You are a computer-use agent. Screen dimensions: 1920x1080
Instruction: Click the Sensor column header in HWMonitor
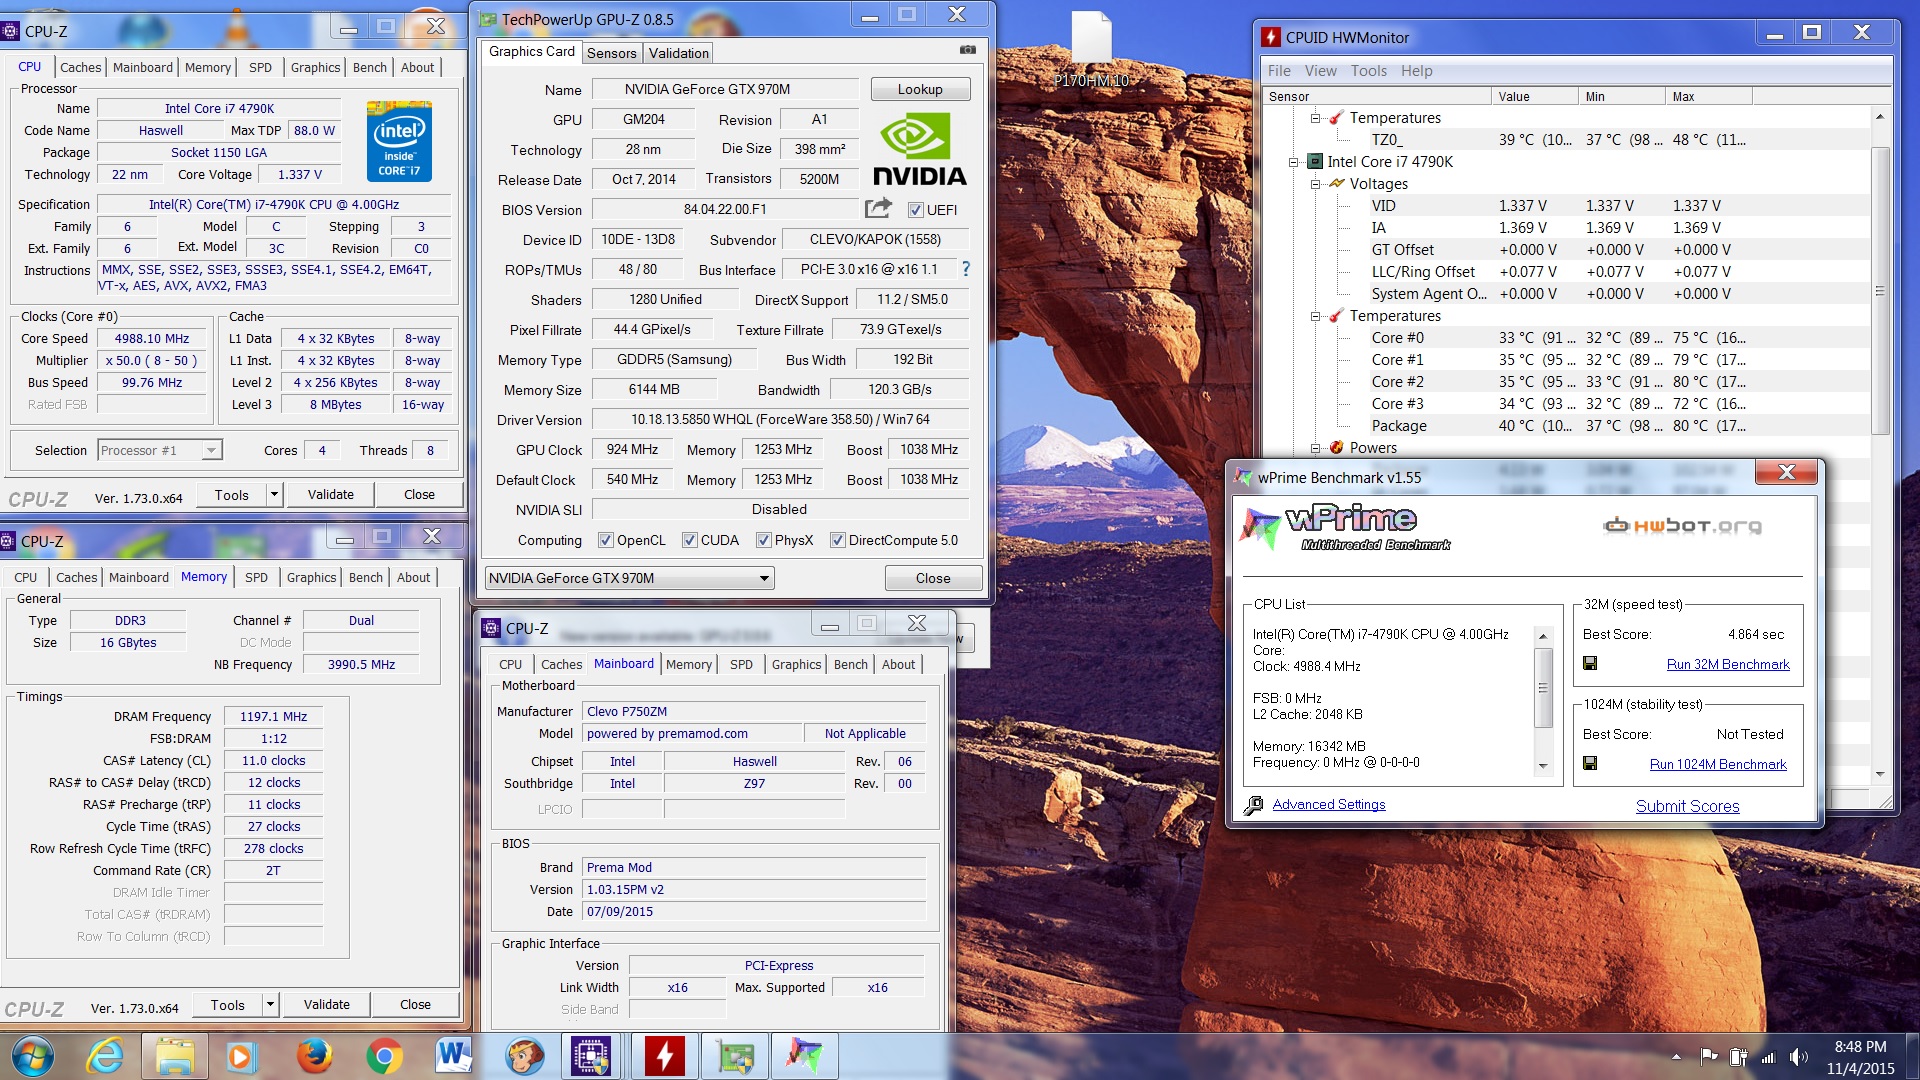[x=1377, y=96]
